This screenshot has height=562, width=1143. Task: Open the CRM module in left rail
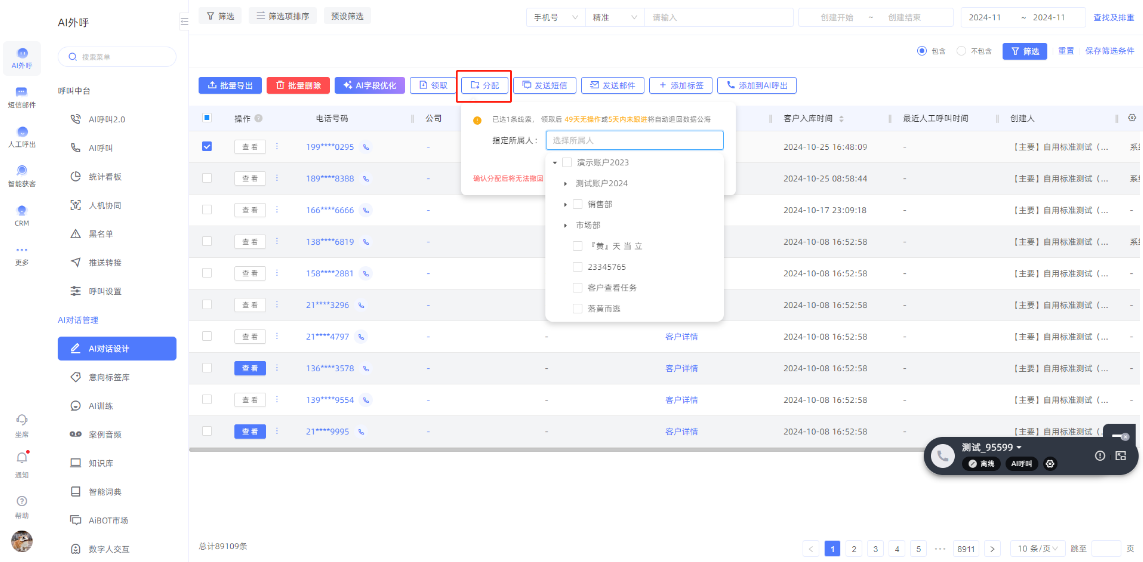[x=22, y=213]
